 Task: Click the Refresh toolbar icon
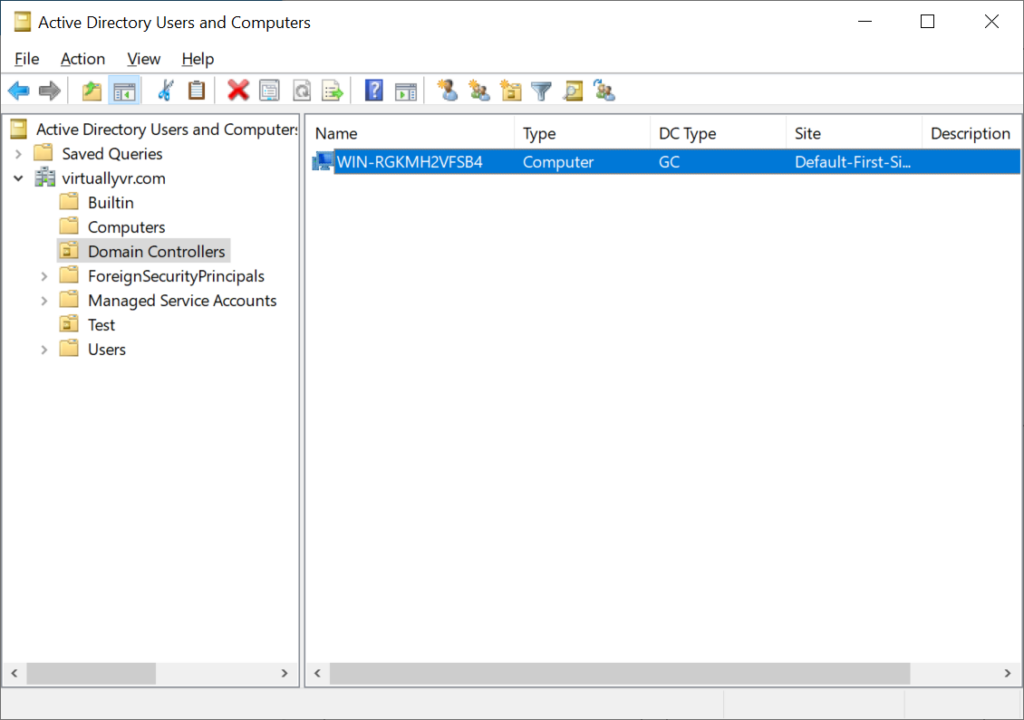[301, 91]
